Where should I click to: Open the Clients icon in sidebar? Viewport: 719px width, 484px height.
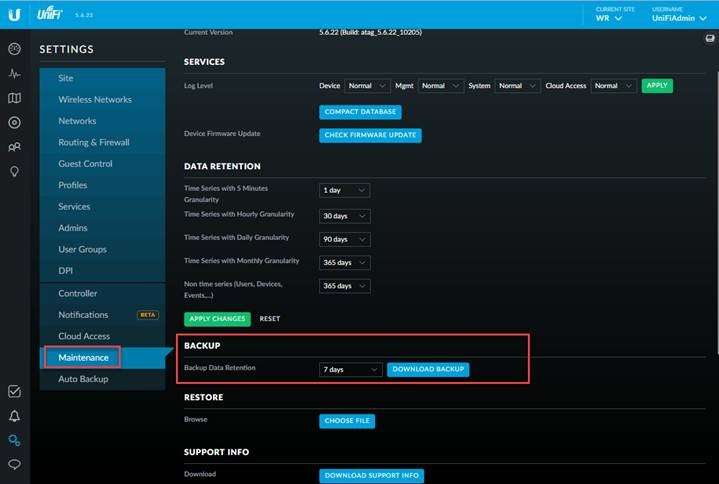point(14,147)
